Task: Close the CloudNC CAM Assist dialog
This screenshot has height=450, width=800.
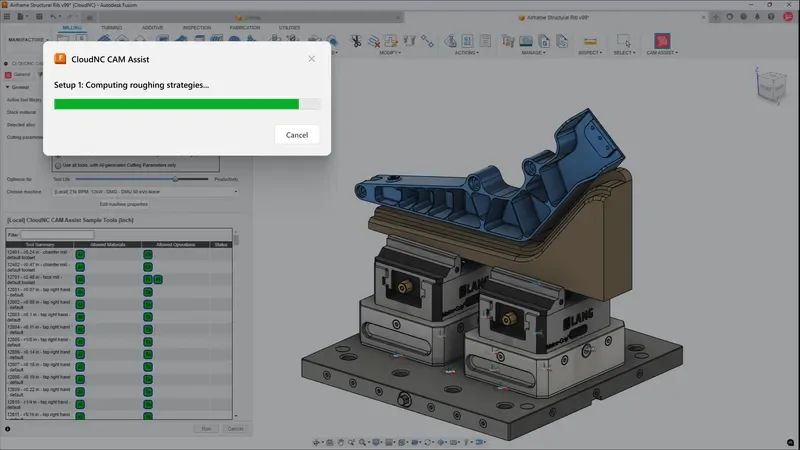Action: 311,59
